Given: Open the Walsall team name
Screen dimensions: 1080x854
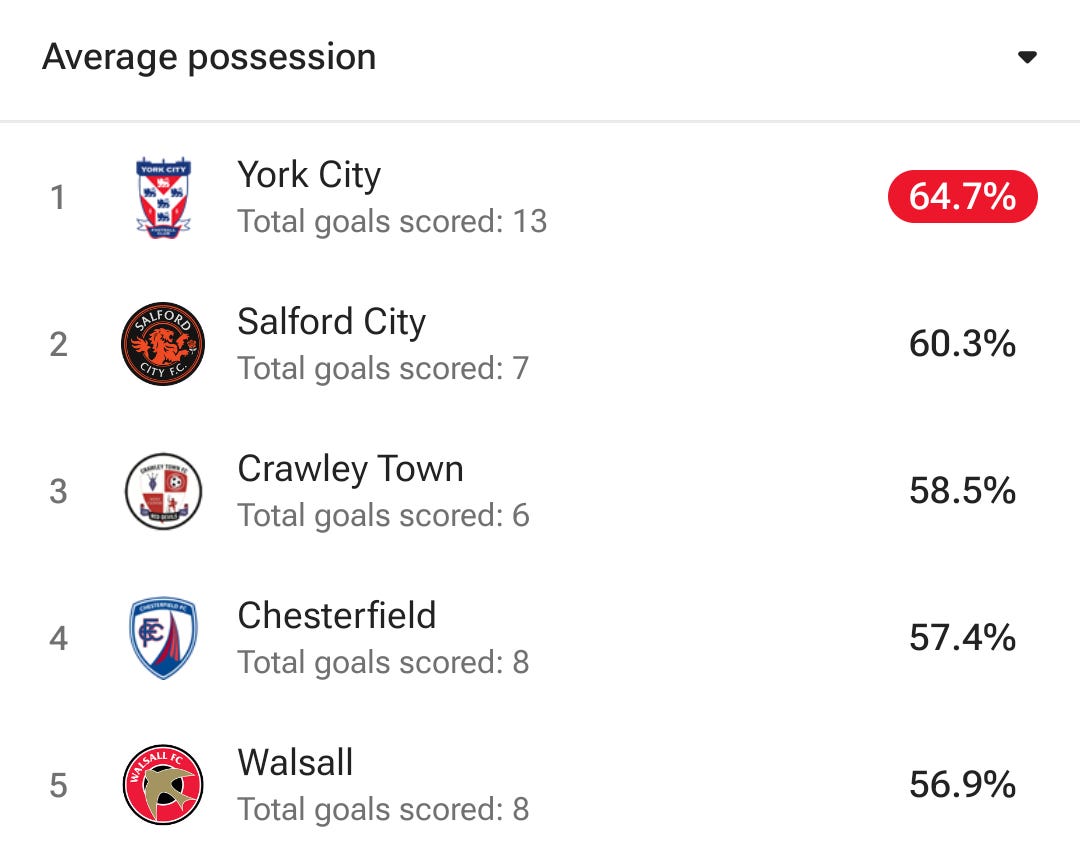Looking at the screenshot, I should tap(295, 762).
